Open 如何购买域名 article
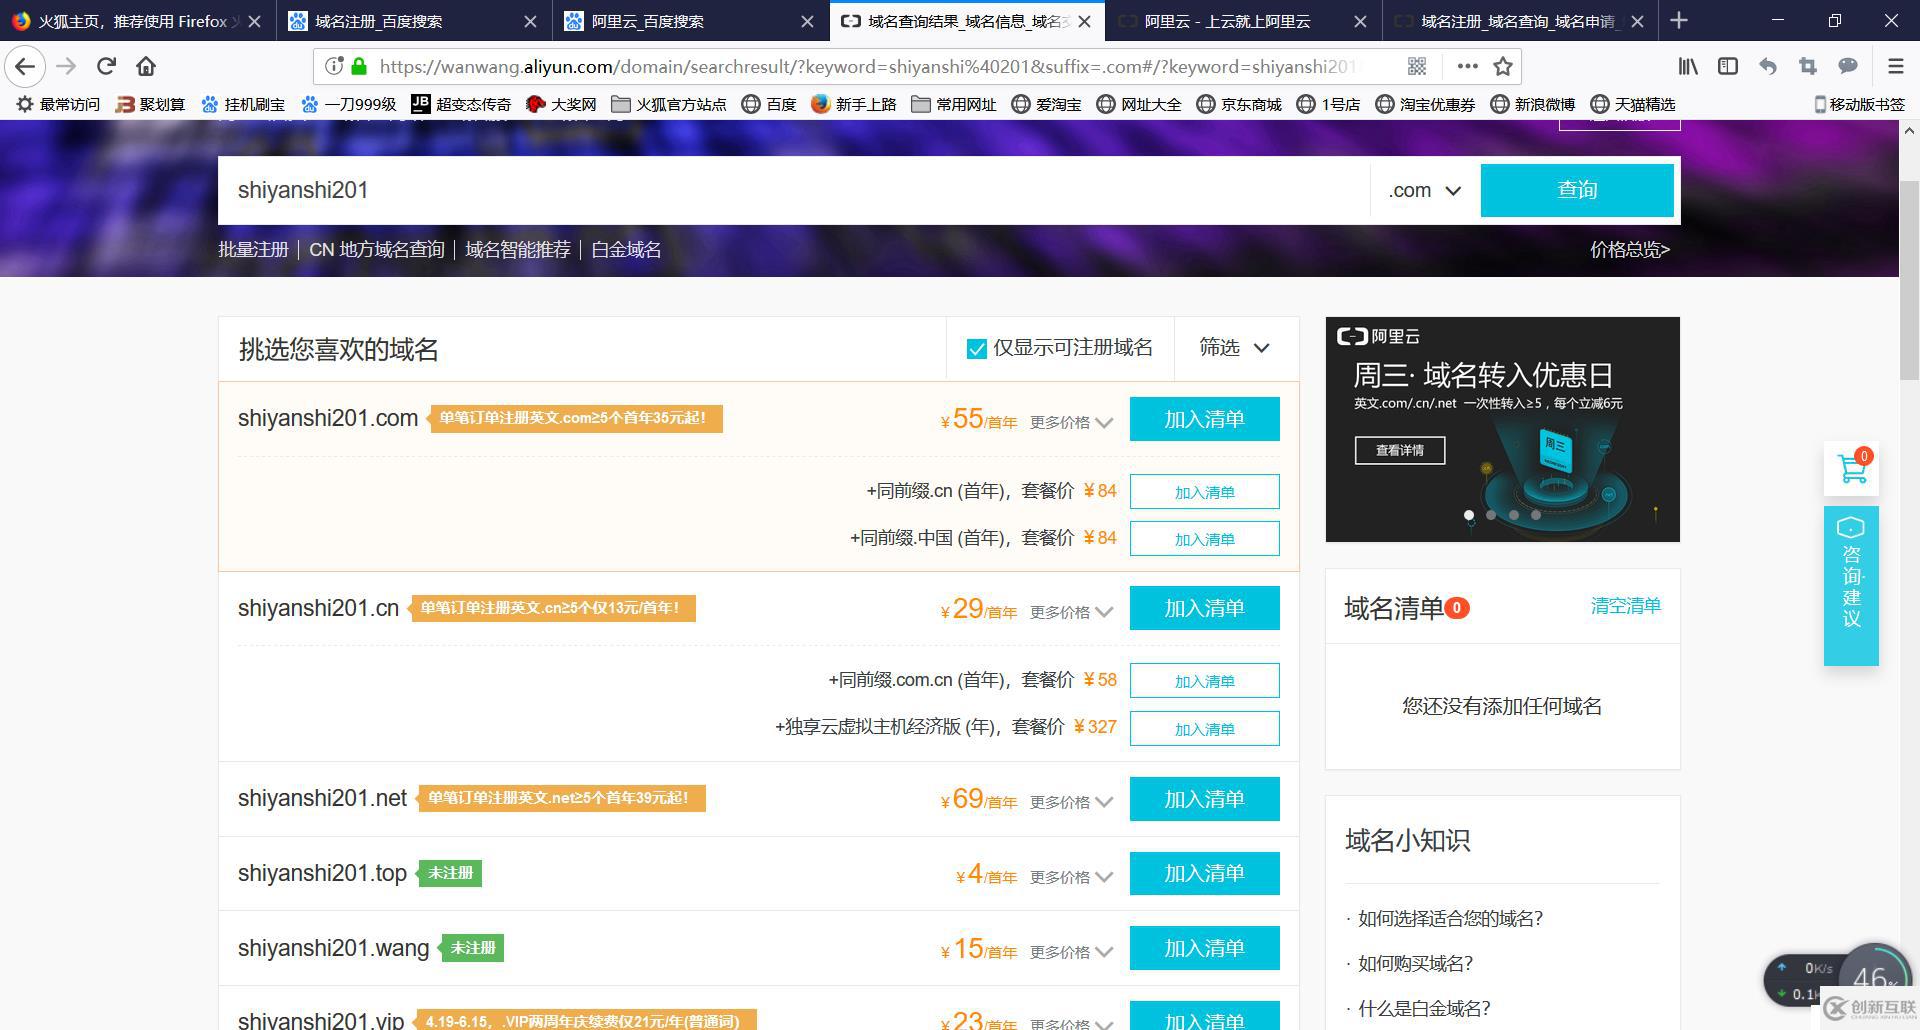Image resolution: width=1920 pixels, height=1030 pixels. [x=1415, y=963]
